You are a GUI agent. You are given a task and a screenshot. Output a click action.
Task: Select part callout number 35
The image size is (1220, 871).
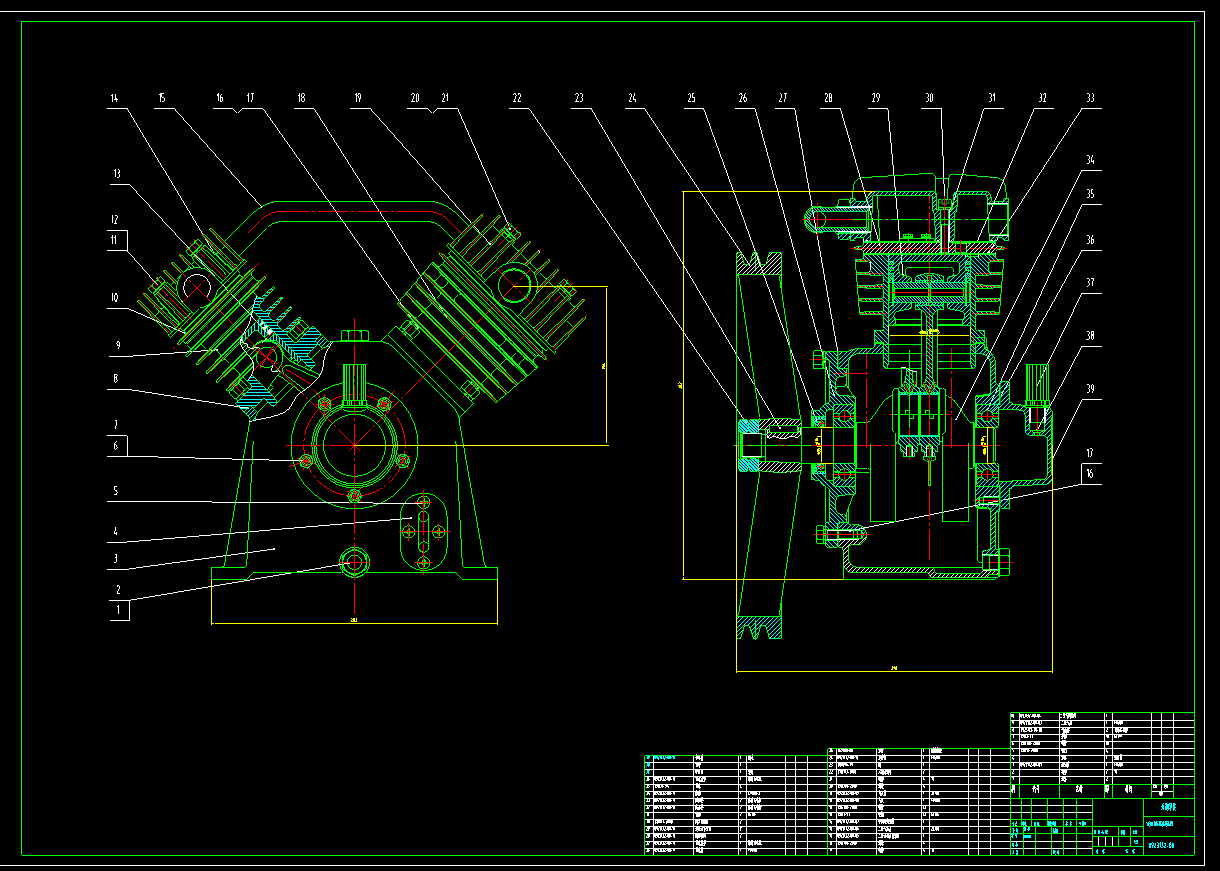click(x=1090, y=194)
